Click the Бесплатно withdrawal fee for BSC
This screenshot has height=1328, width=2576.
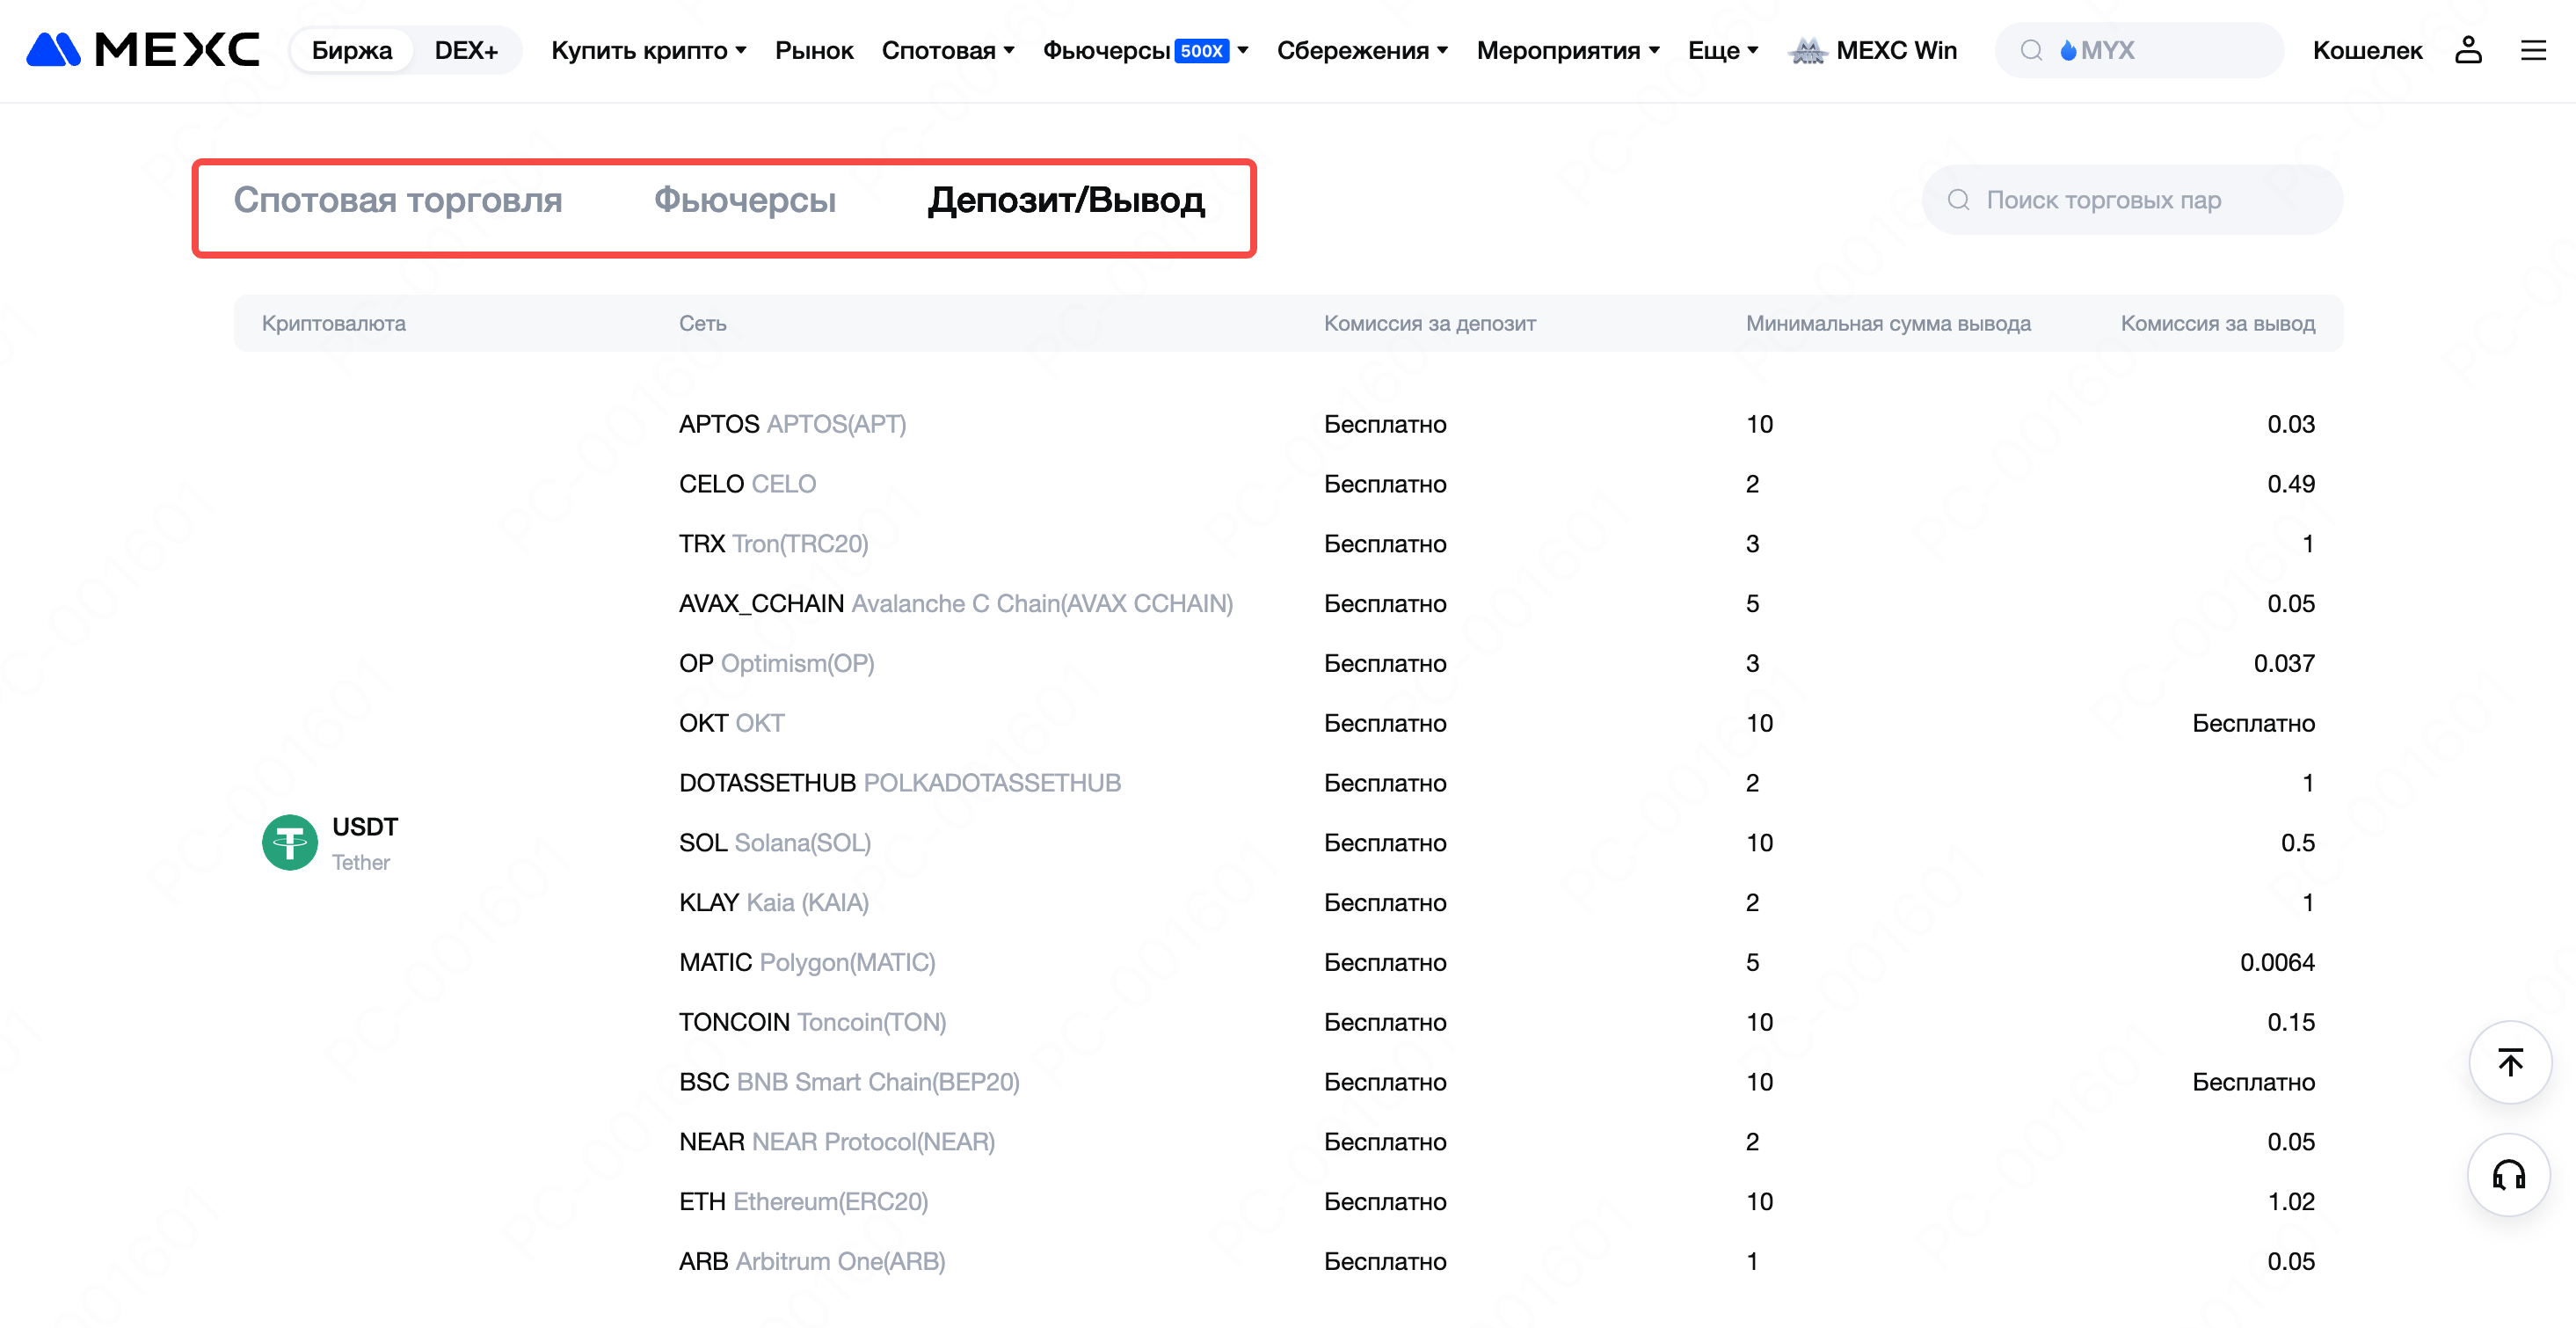[x=2253, y=1082]
